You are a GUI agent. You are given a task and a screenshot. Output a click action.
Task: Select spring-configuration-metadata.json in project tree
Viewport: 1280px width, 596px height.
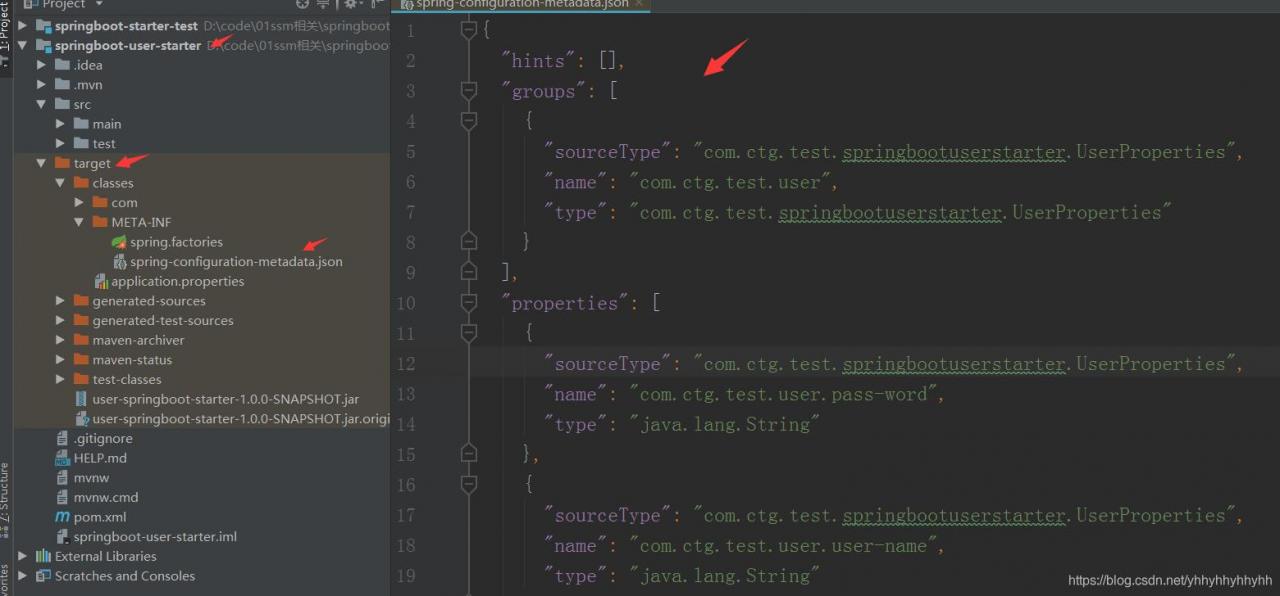coord(236,262)
